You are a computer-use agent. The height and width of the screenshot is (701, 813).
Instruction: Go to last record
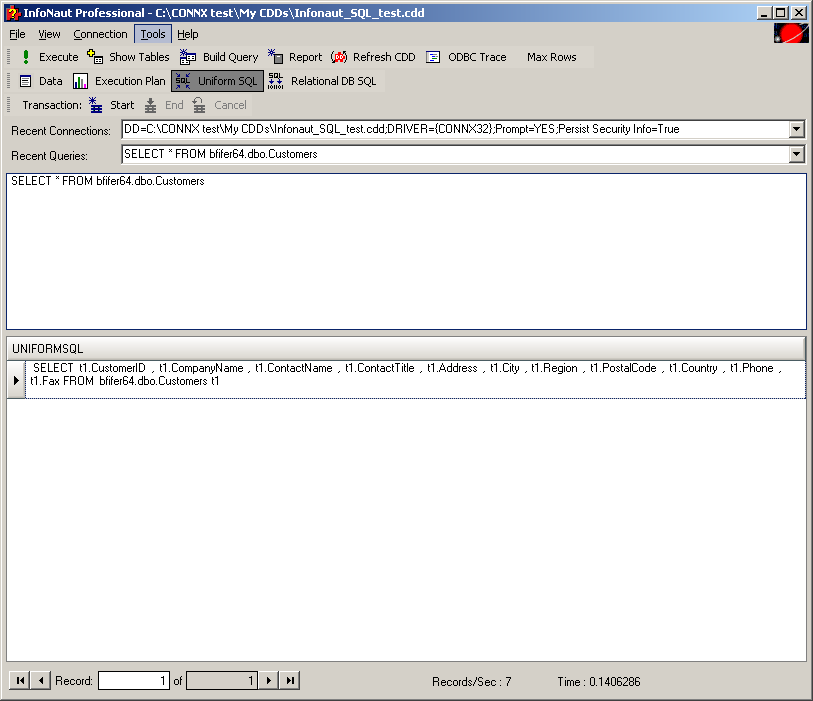290,680
